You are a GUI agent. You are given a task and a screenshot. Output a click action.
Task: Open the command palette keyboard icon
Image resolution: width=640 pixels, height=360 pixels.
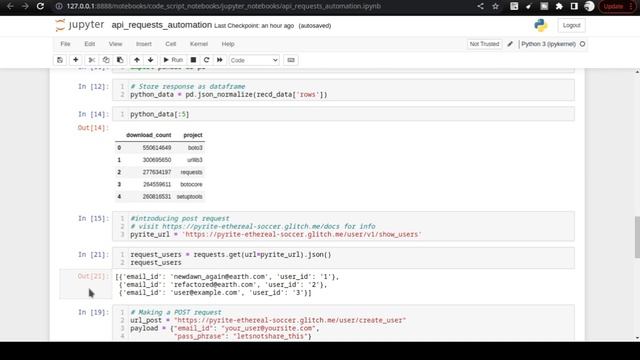tap(291, 60)
